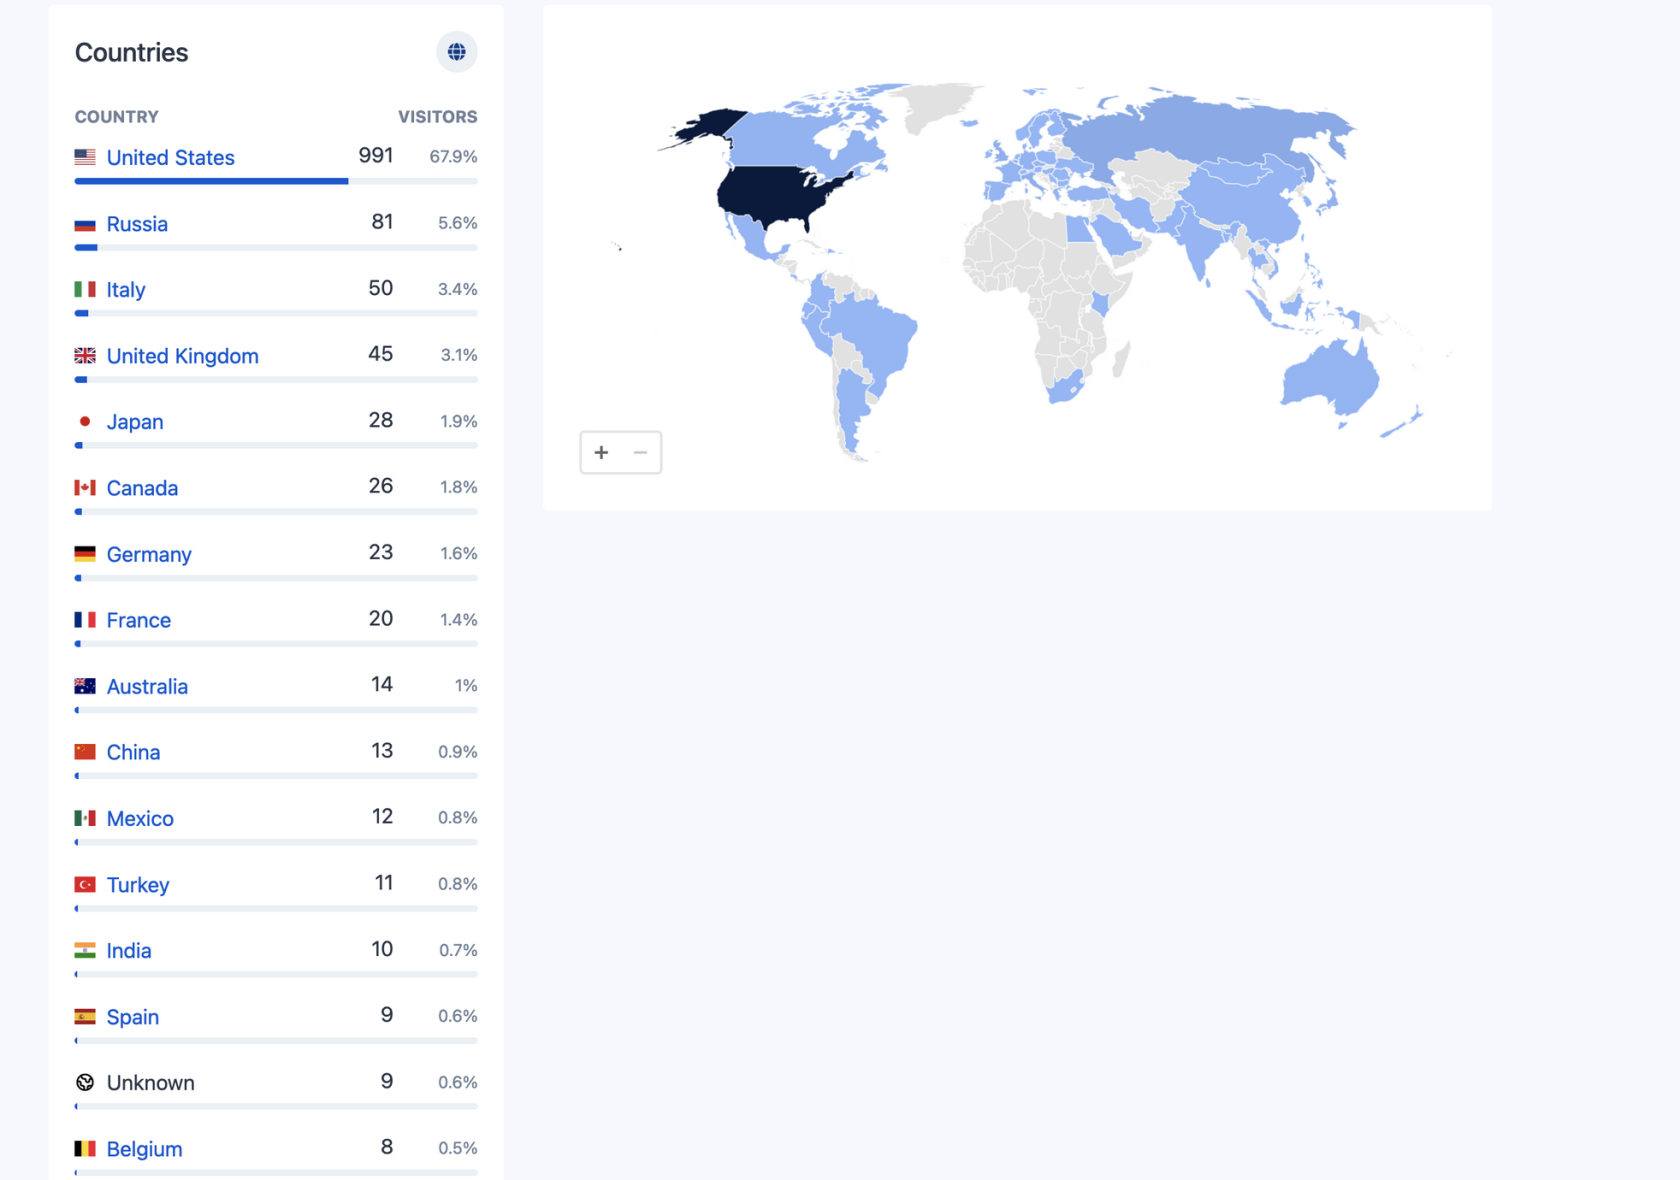Click the Japan flag icon
Screen dimensions: 1680x1180
coord(85,422)
